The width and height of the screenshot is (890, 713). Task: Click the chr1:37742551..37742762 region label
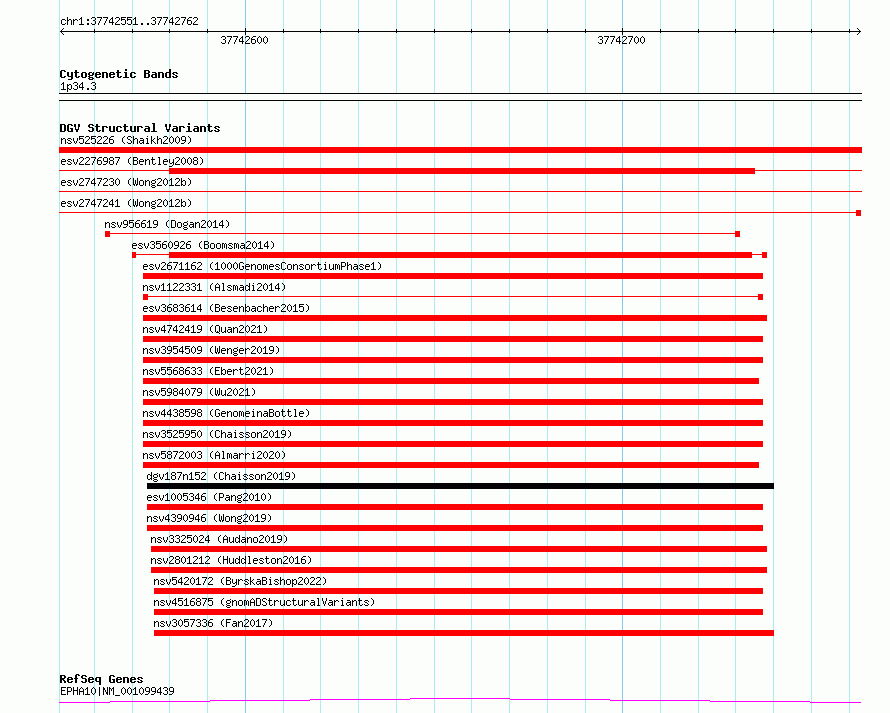pos(129,21)
